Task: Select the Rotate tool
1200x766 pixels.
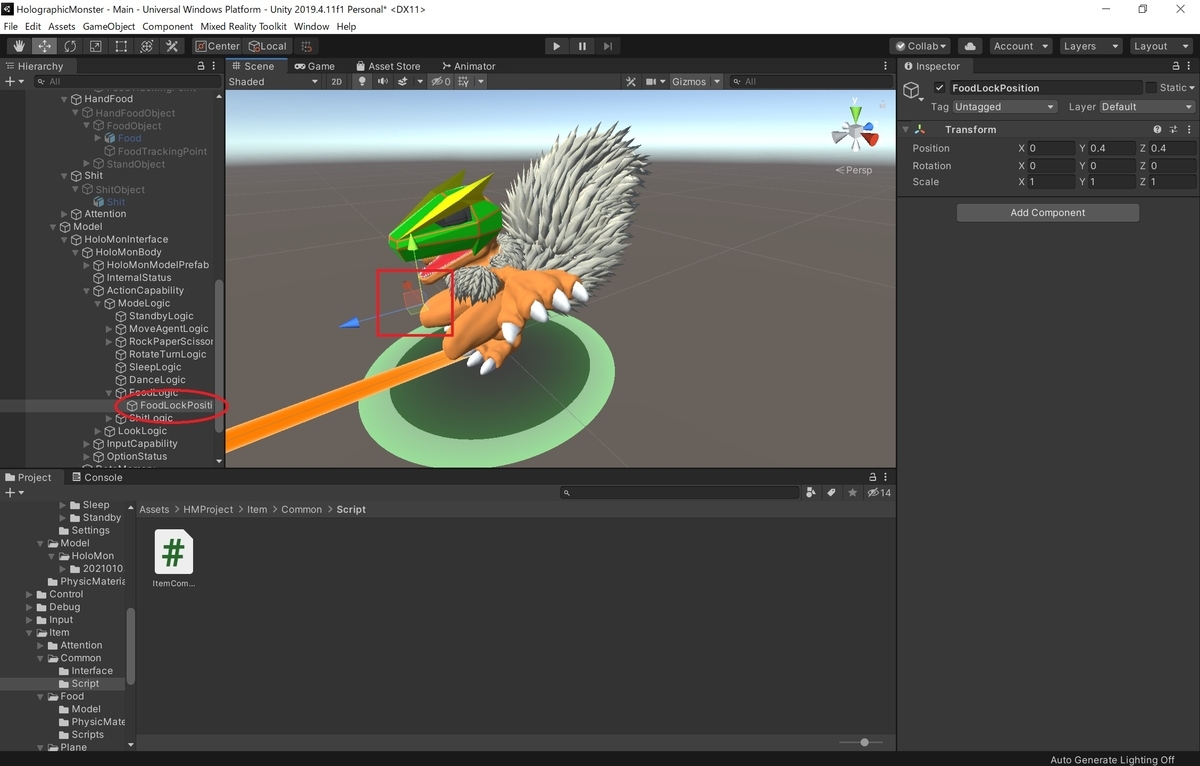Action: (70, 46)
